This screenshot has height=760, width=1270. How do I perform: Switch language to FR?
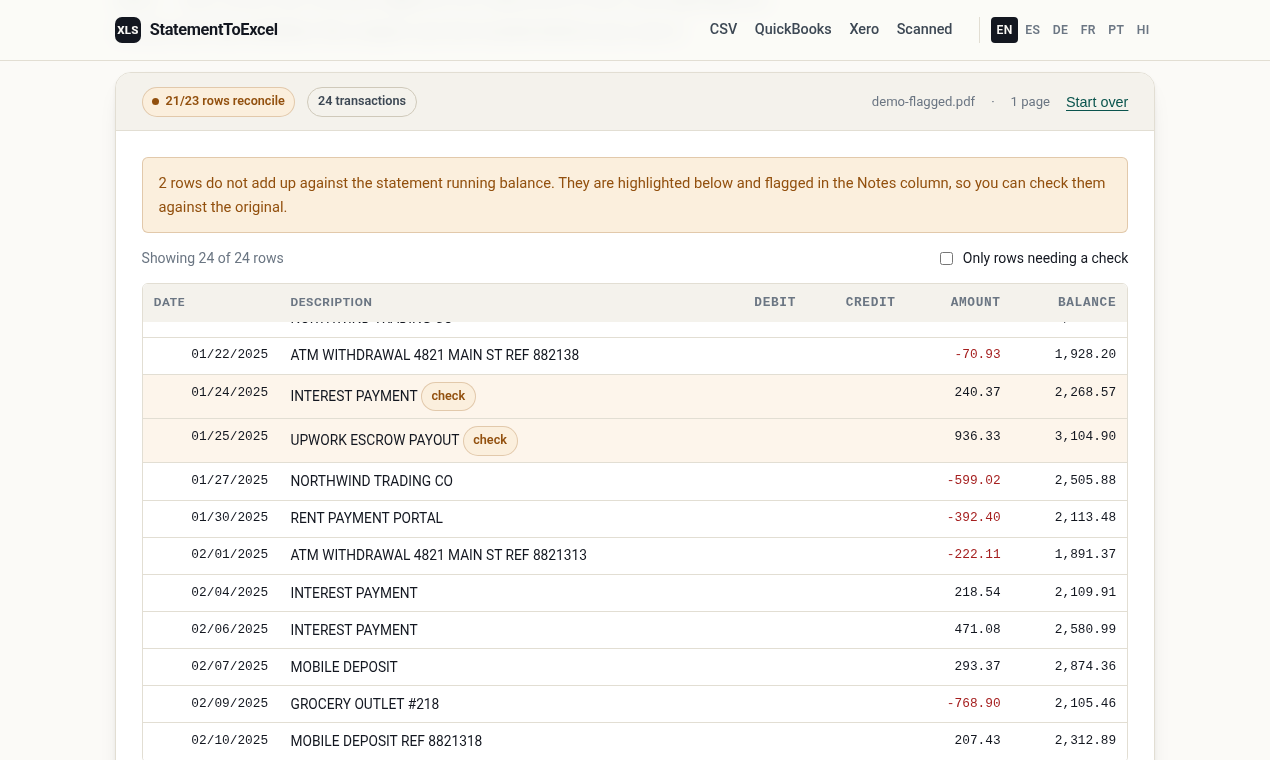pos(1088,30)
